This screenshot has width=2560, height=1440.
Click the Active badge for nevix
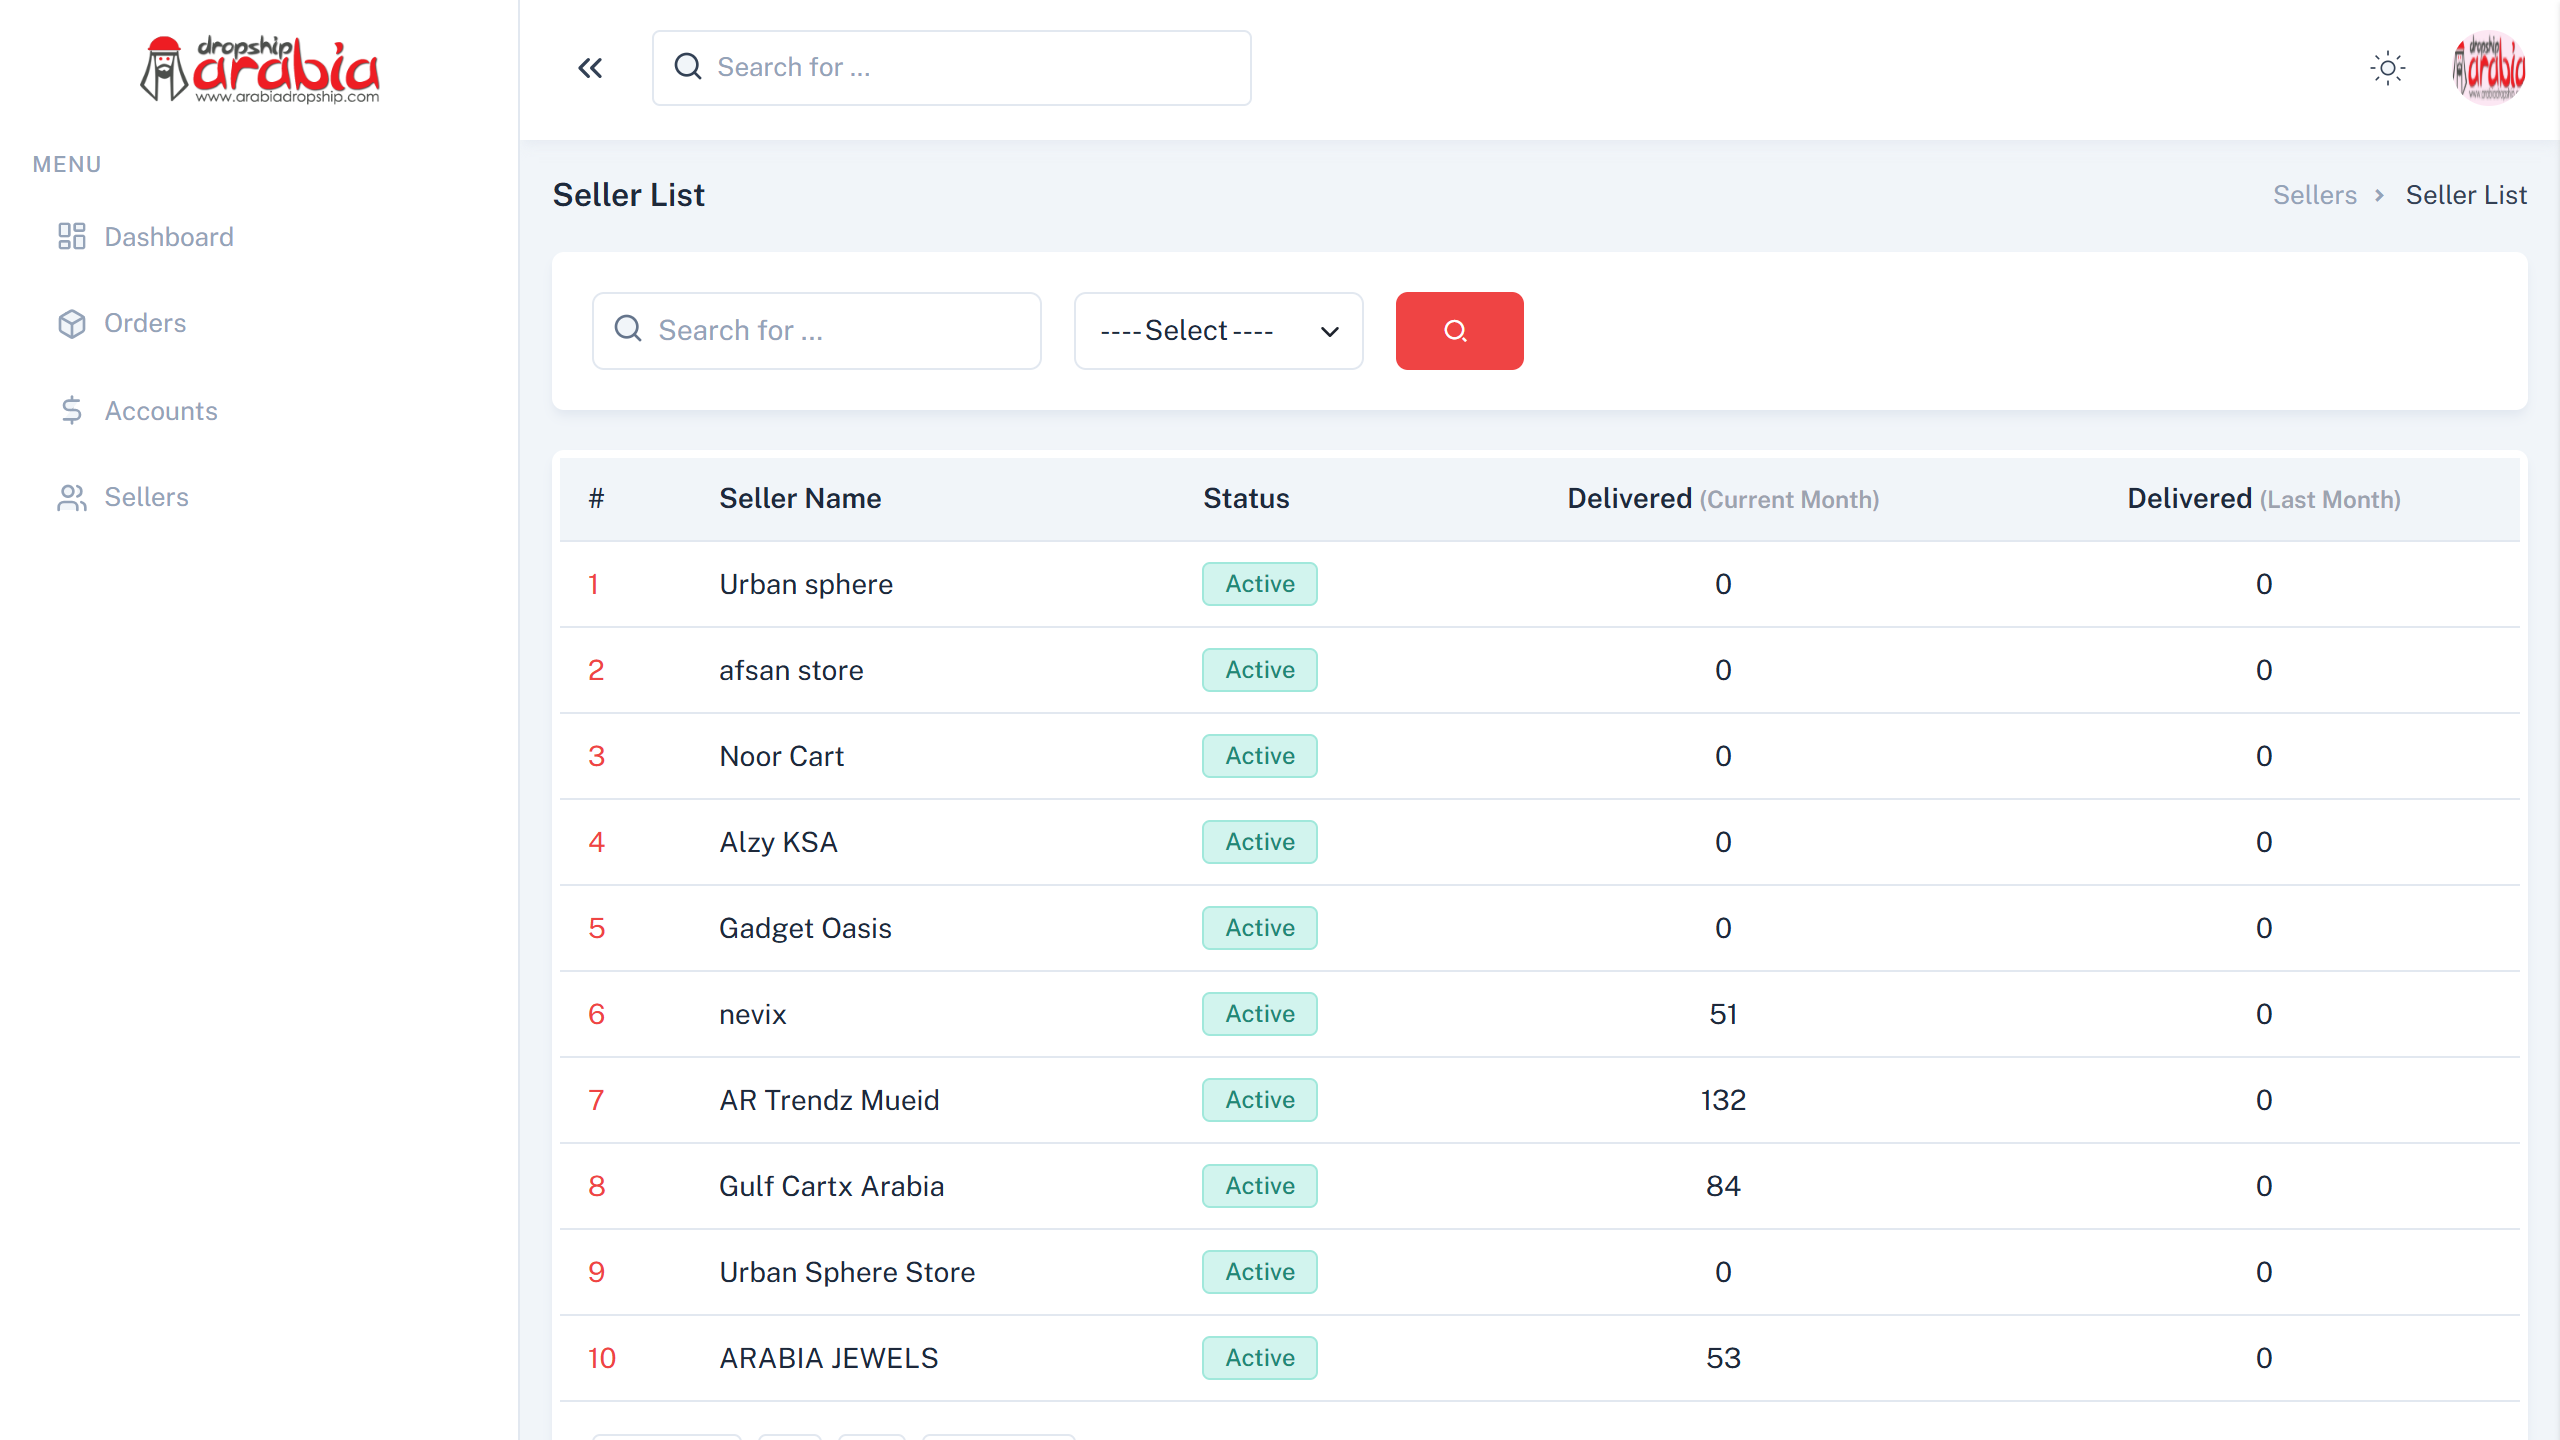point(1259,1014)
